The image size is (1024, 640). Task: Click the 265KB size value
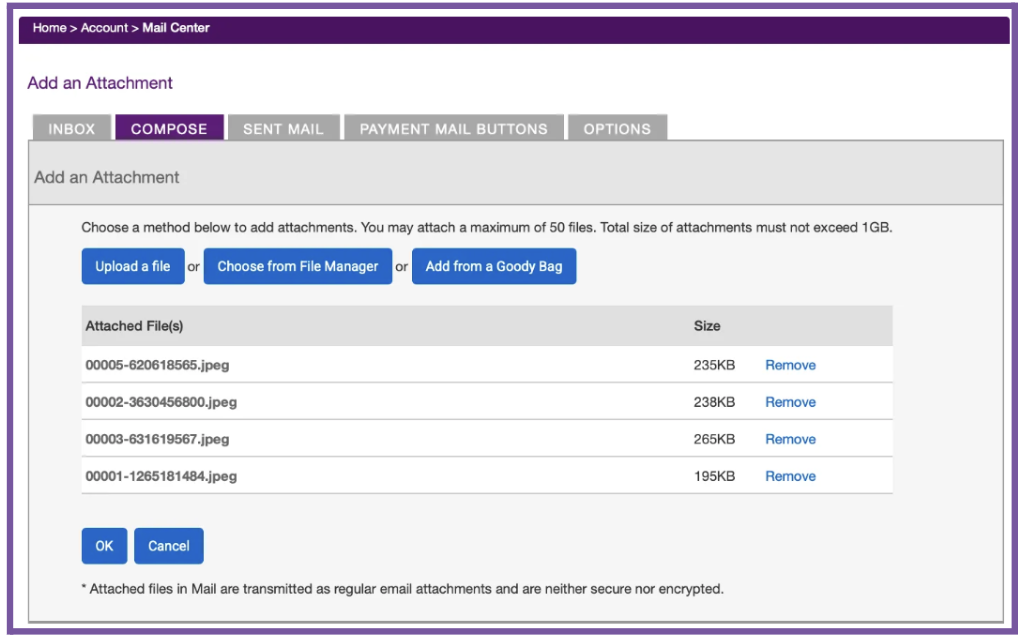point(714,440)
